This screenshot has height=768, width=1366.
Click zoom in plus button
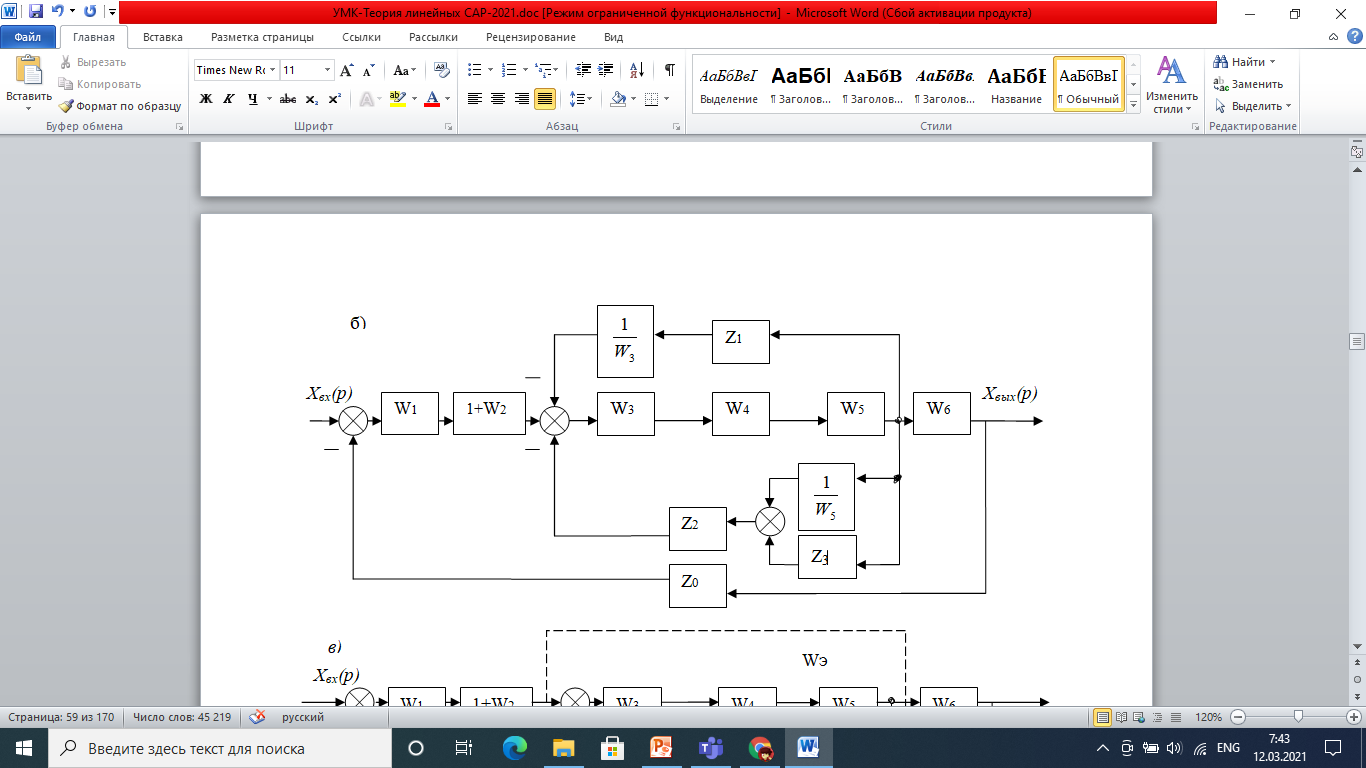(x=1352, y=717)
